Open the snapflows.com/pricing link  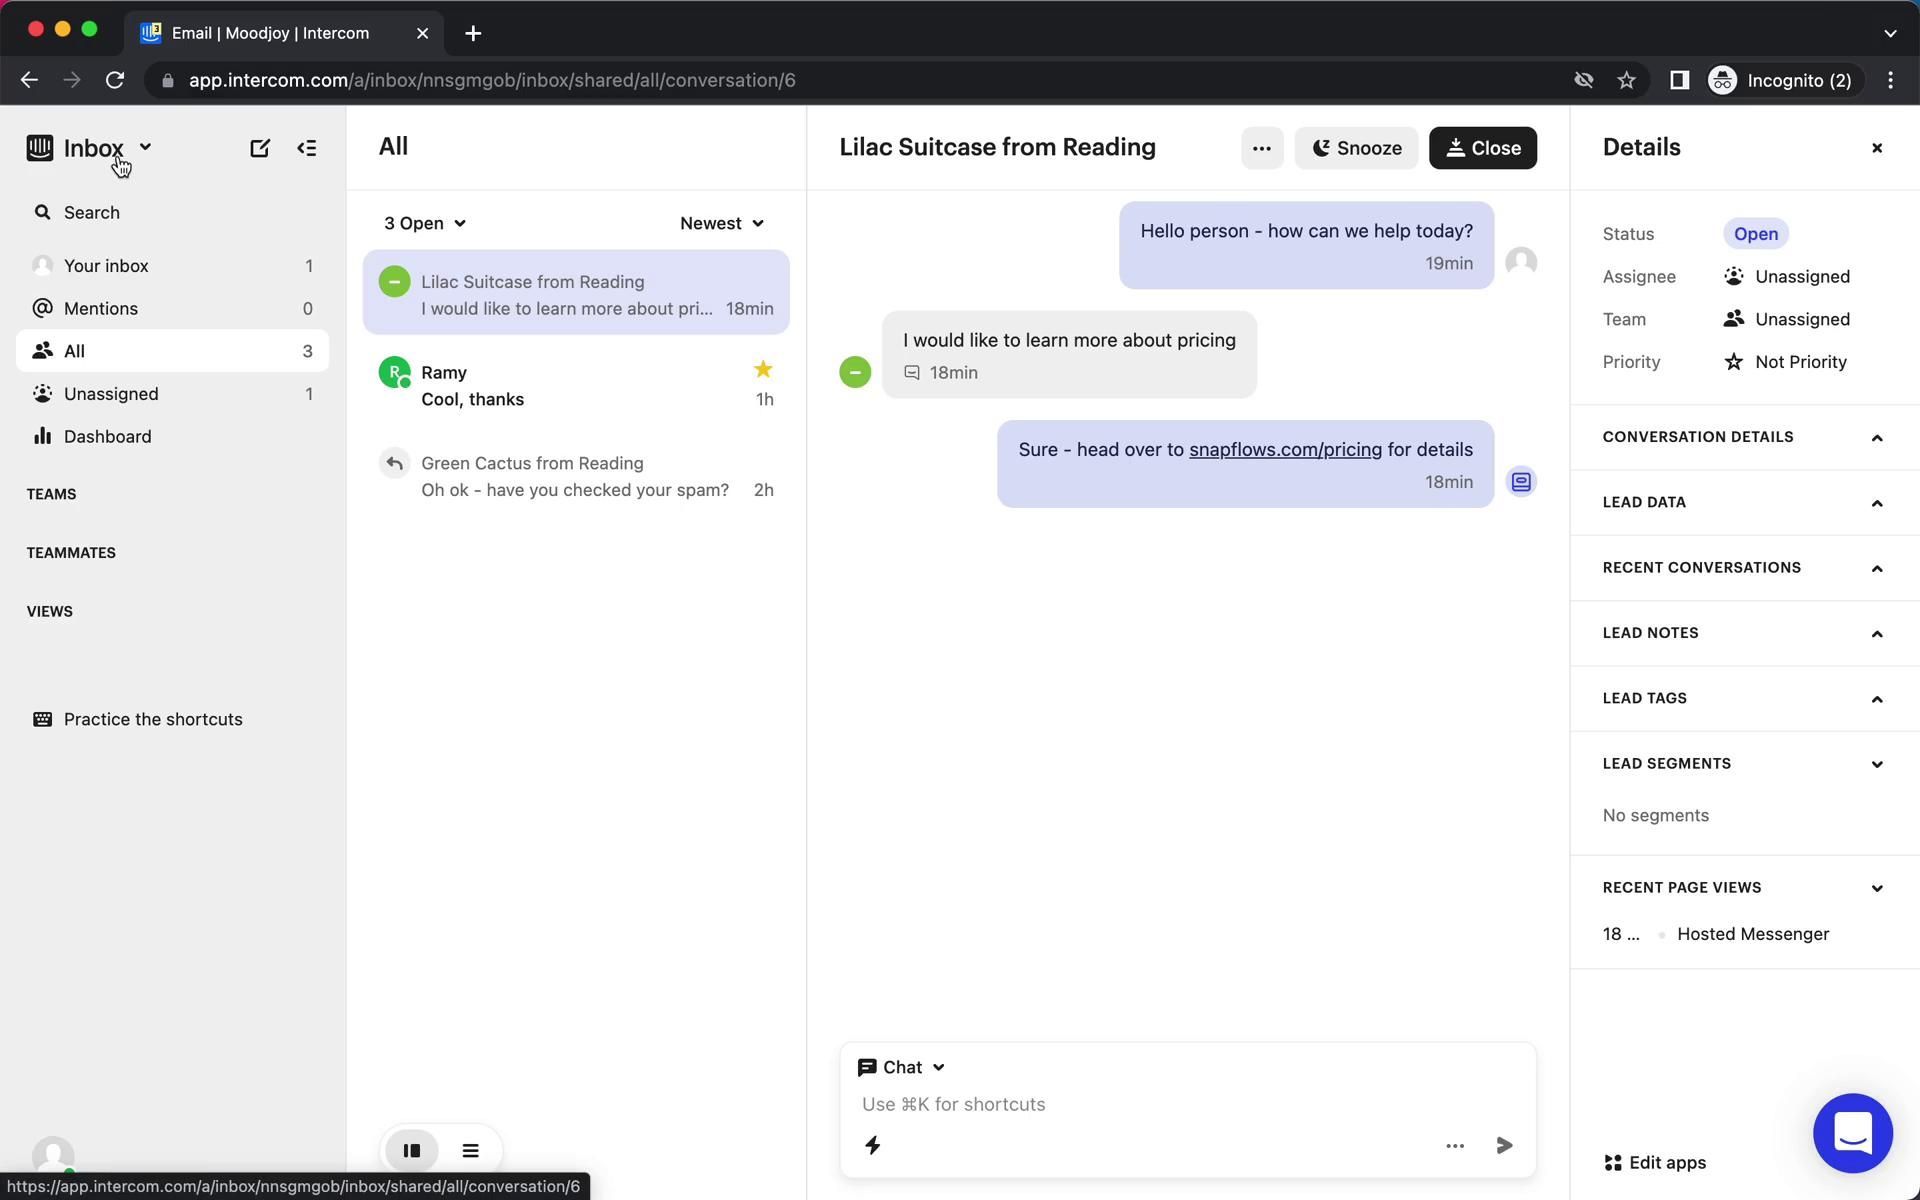(x=1285, y=450)
